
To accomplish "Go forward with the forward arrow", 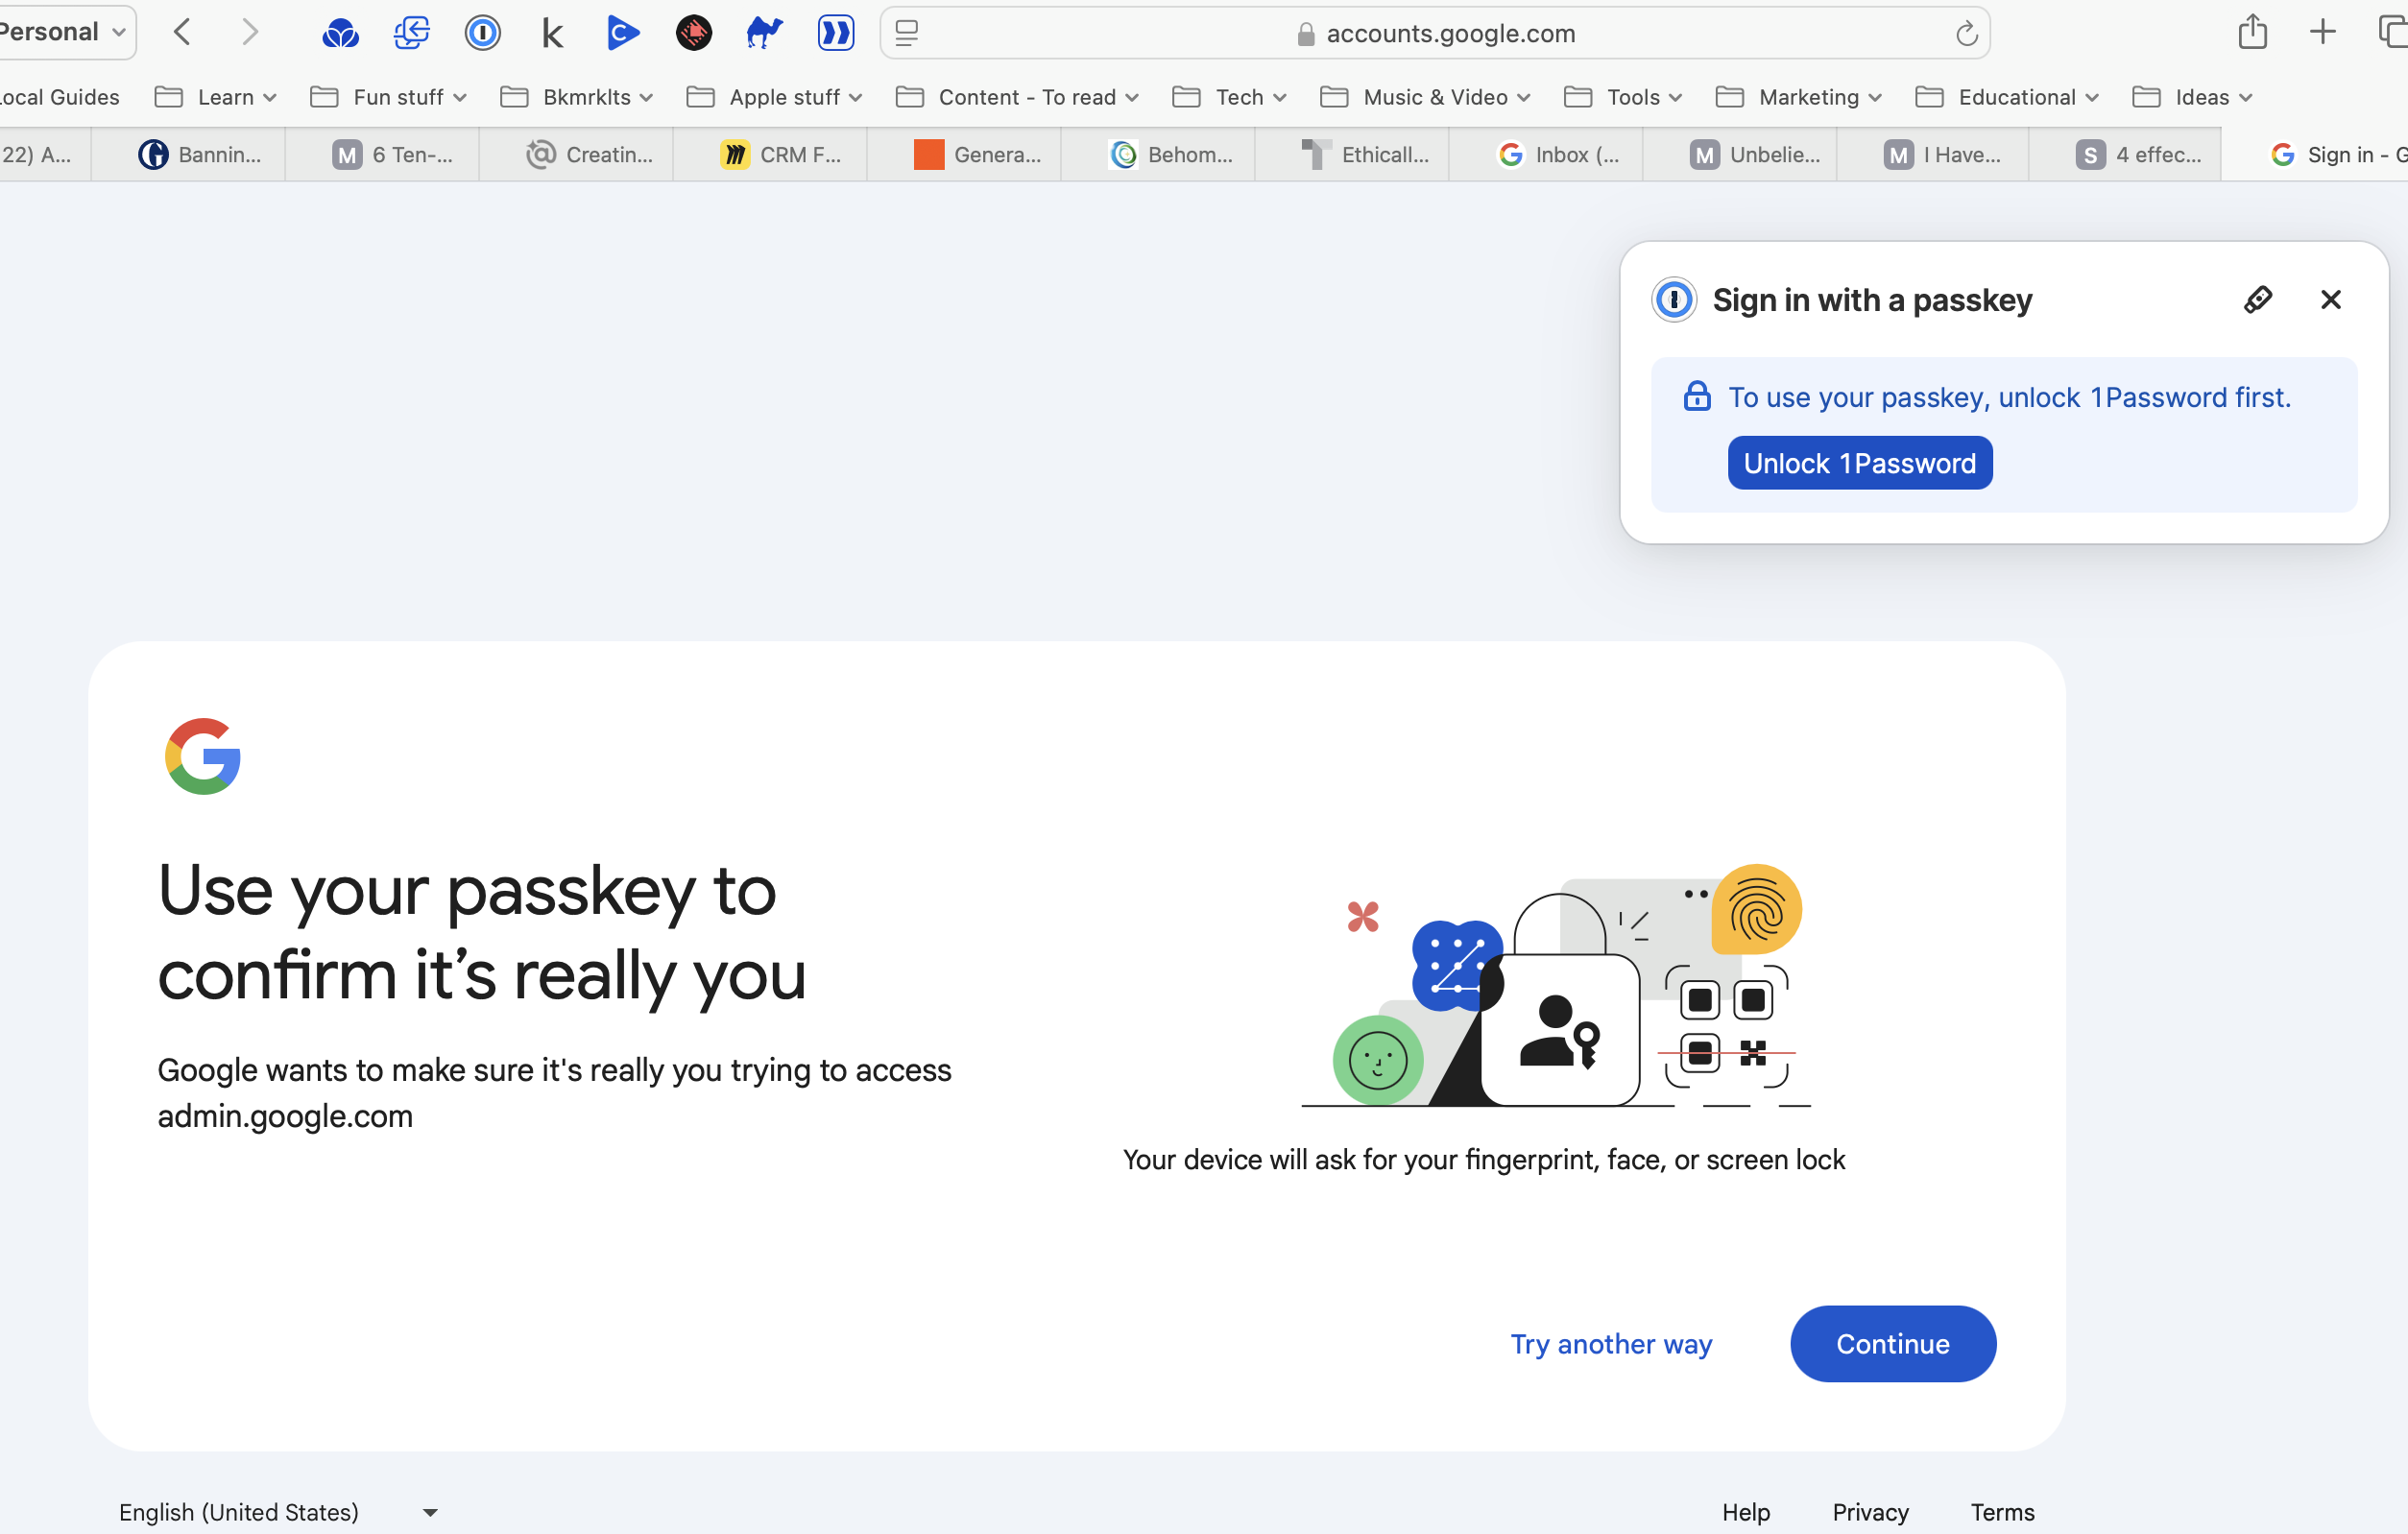I will click(x=250, y=33).
